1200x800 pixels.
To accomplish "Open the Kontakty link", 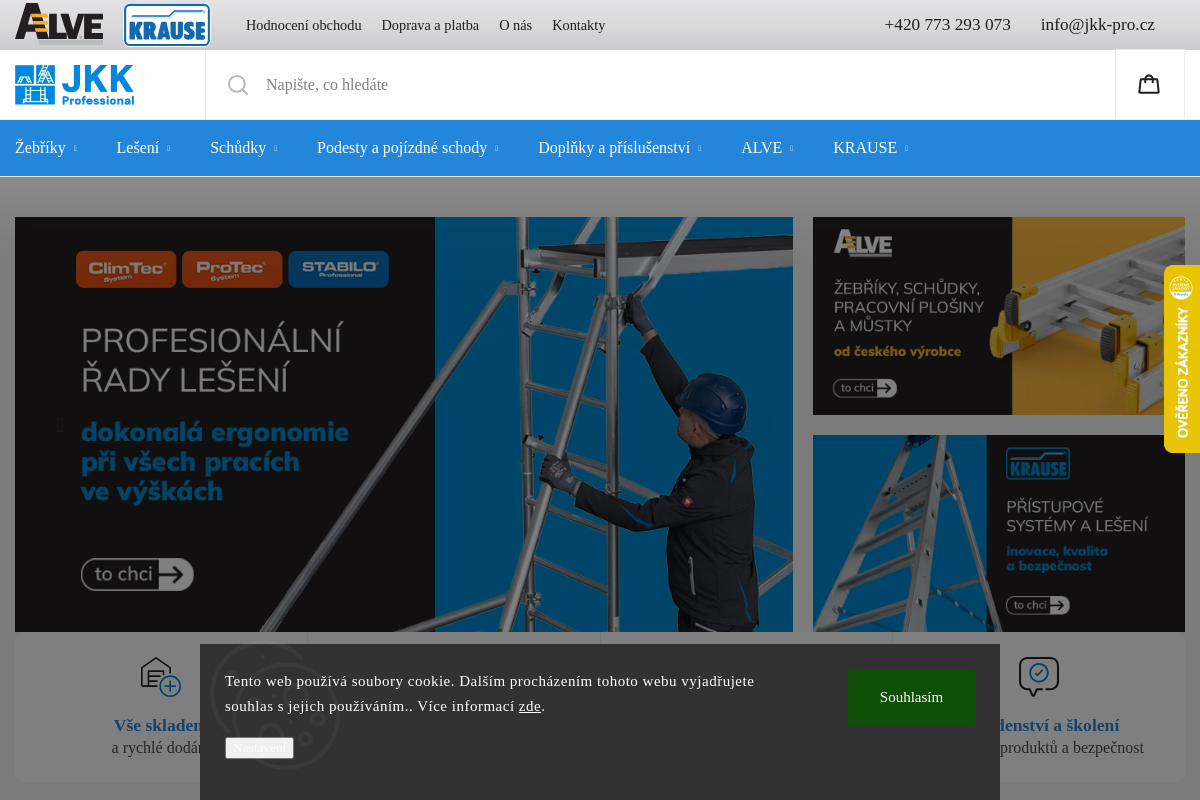I will coord(578,25).
